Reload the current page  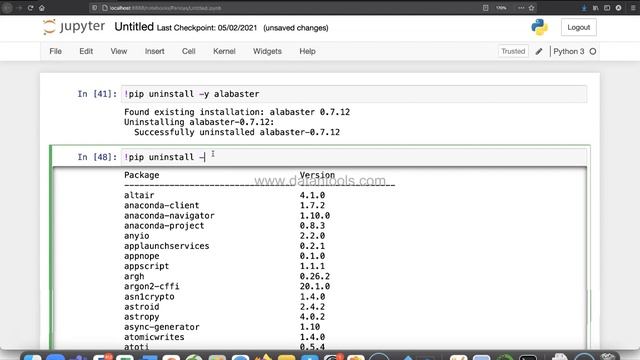30,8
